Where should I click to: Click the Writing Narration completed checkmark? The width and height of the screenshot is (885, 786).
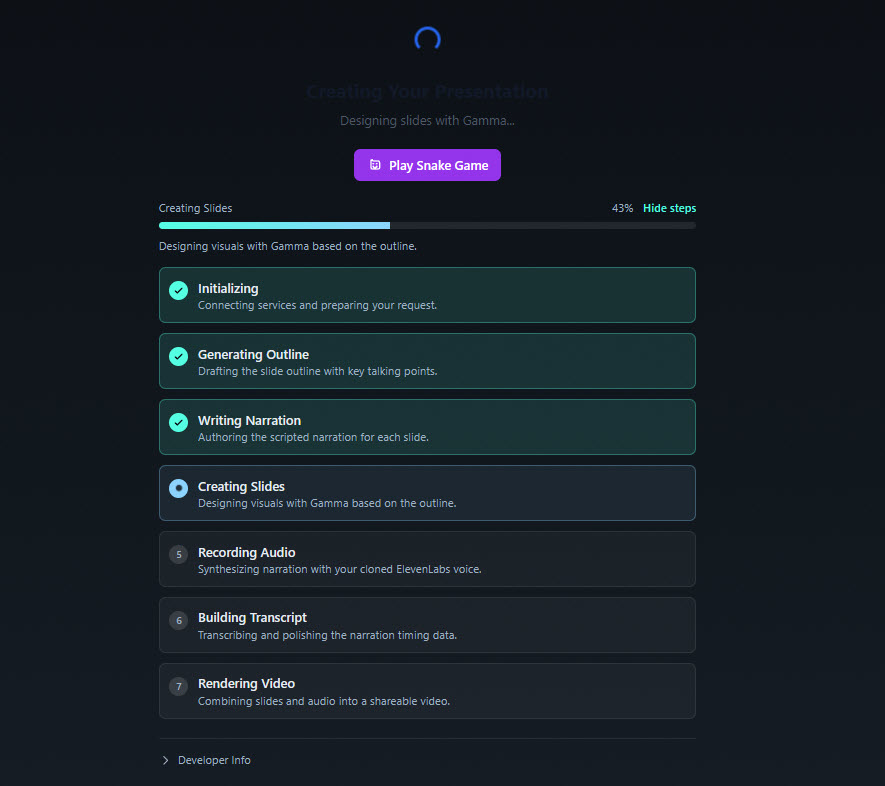tap(178, 422)
